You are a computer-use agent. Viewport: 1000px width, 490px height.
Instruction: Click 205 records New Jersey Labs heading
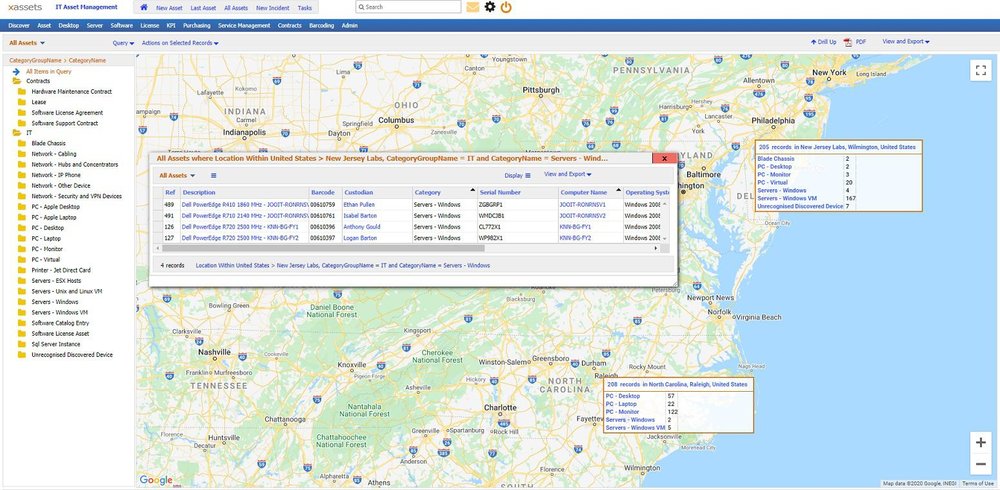click(837, 147)
